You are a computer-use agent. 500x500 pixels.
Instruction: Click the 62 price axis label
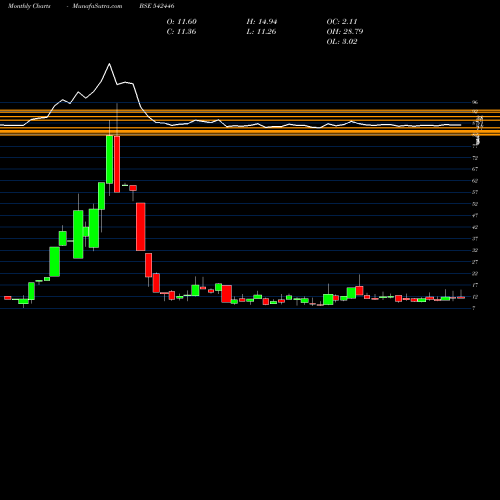click(475, 181)
